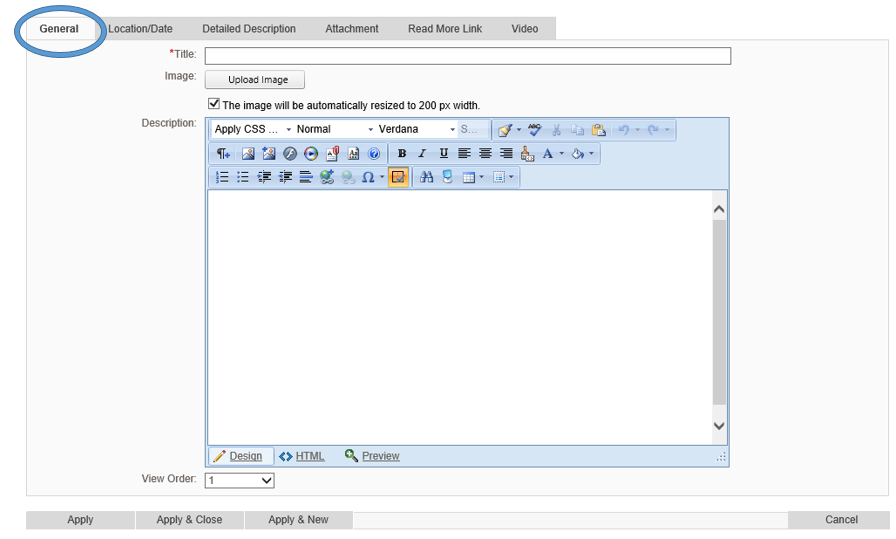Open the Attachment tab
896x539 pixels.
(352, 29)
